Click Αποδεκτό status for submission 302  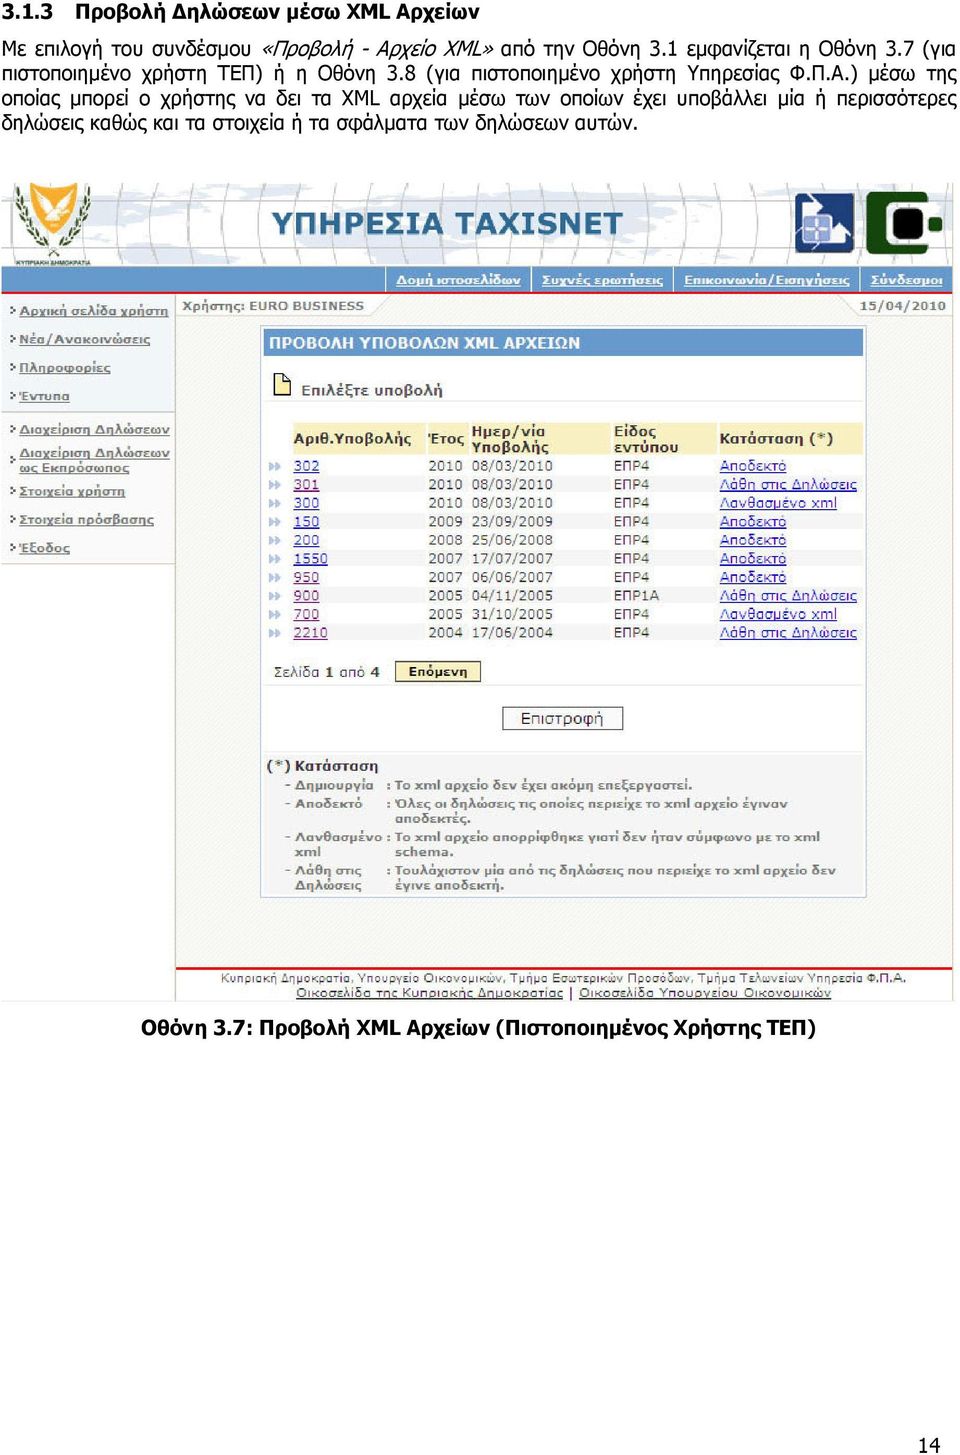point(753,466)
